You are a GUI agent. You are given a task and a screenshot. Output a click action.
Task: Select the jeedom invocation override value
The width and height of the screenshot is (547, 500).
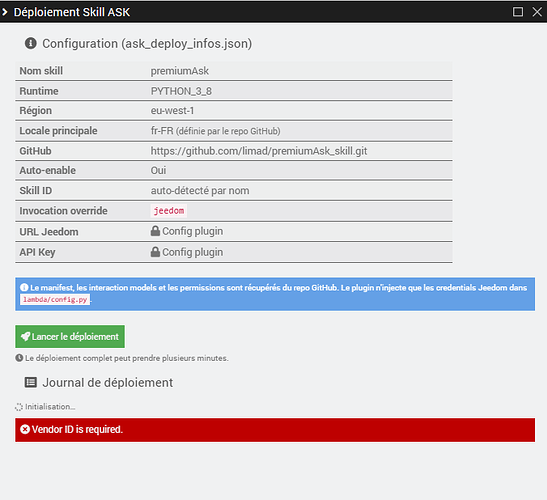point(169,211)
